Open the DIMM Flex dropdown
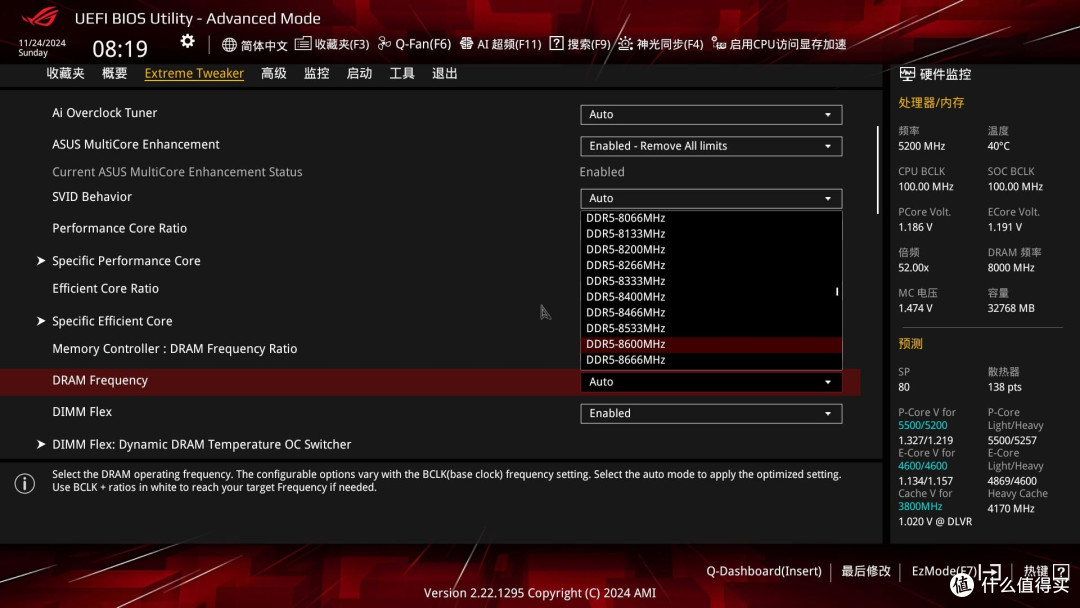This screenshot has width=1080, height=608. click(x=711, y=413)
